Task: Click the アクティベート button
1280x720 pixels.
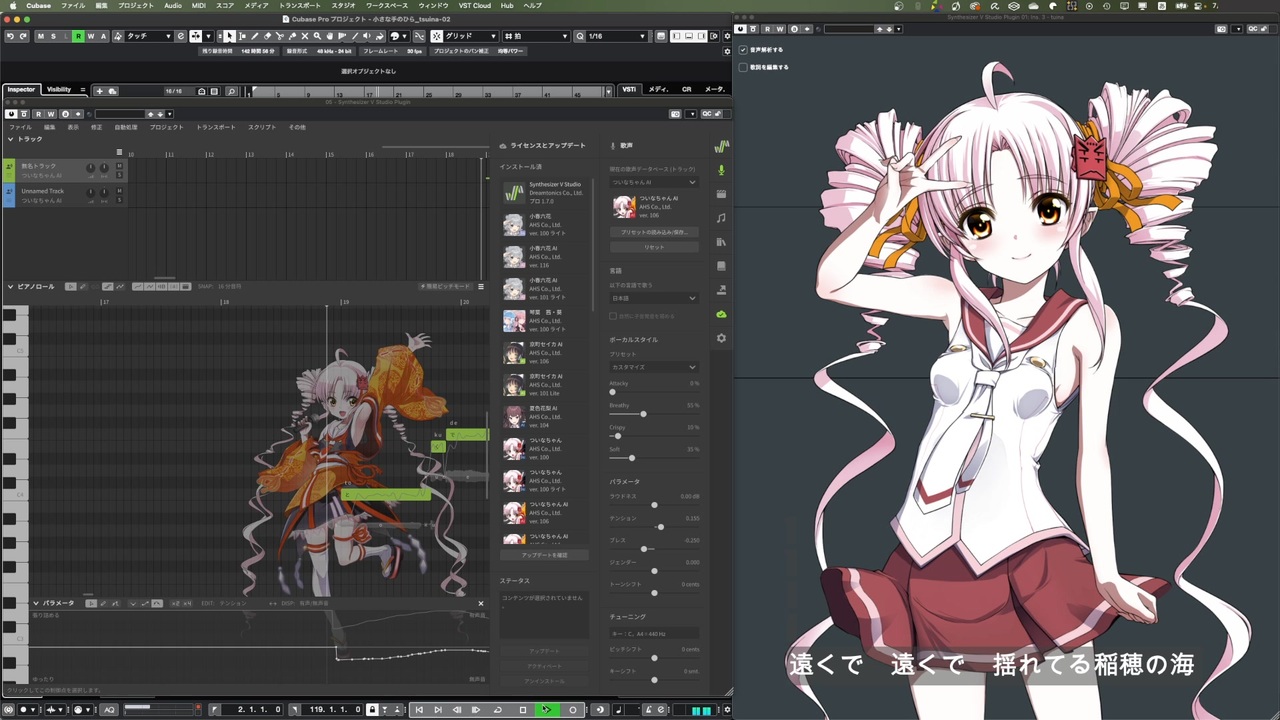Action: click(x=545, y=666)
